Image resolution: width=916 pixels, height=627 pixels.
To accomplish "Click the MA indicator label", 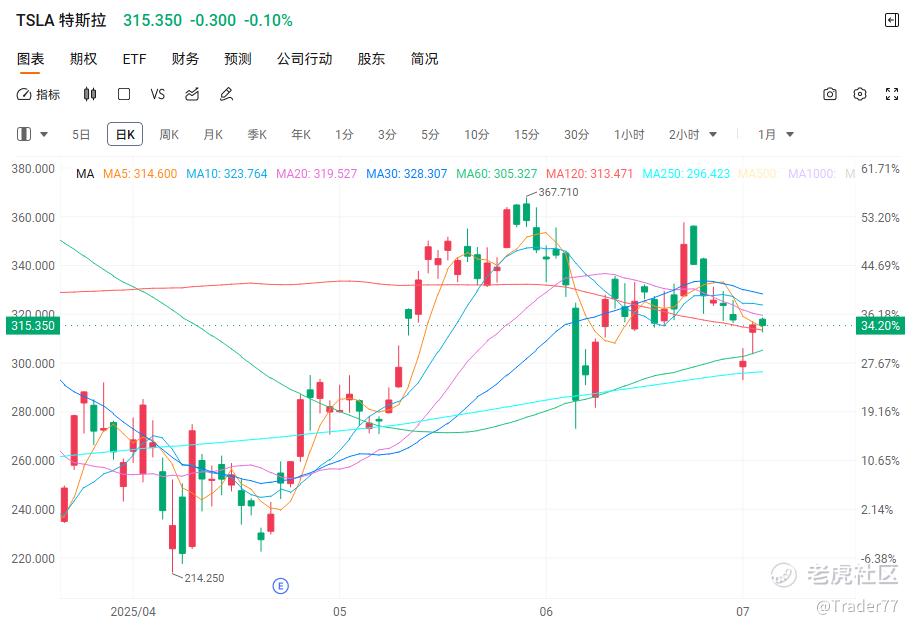I will point(85,174).
